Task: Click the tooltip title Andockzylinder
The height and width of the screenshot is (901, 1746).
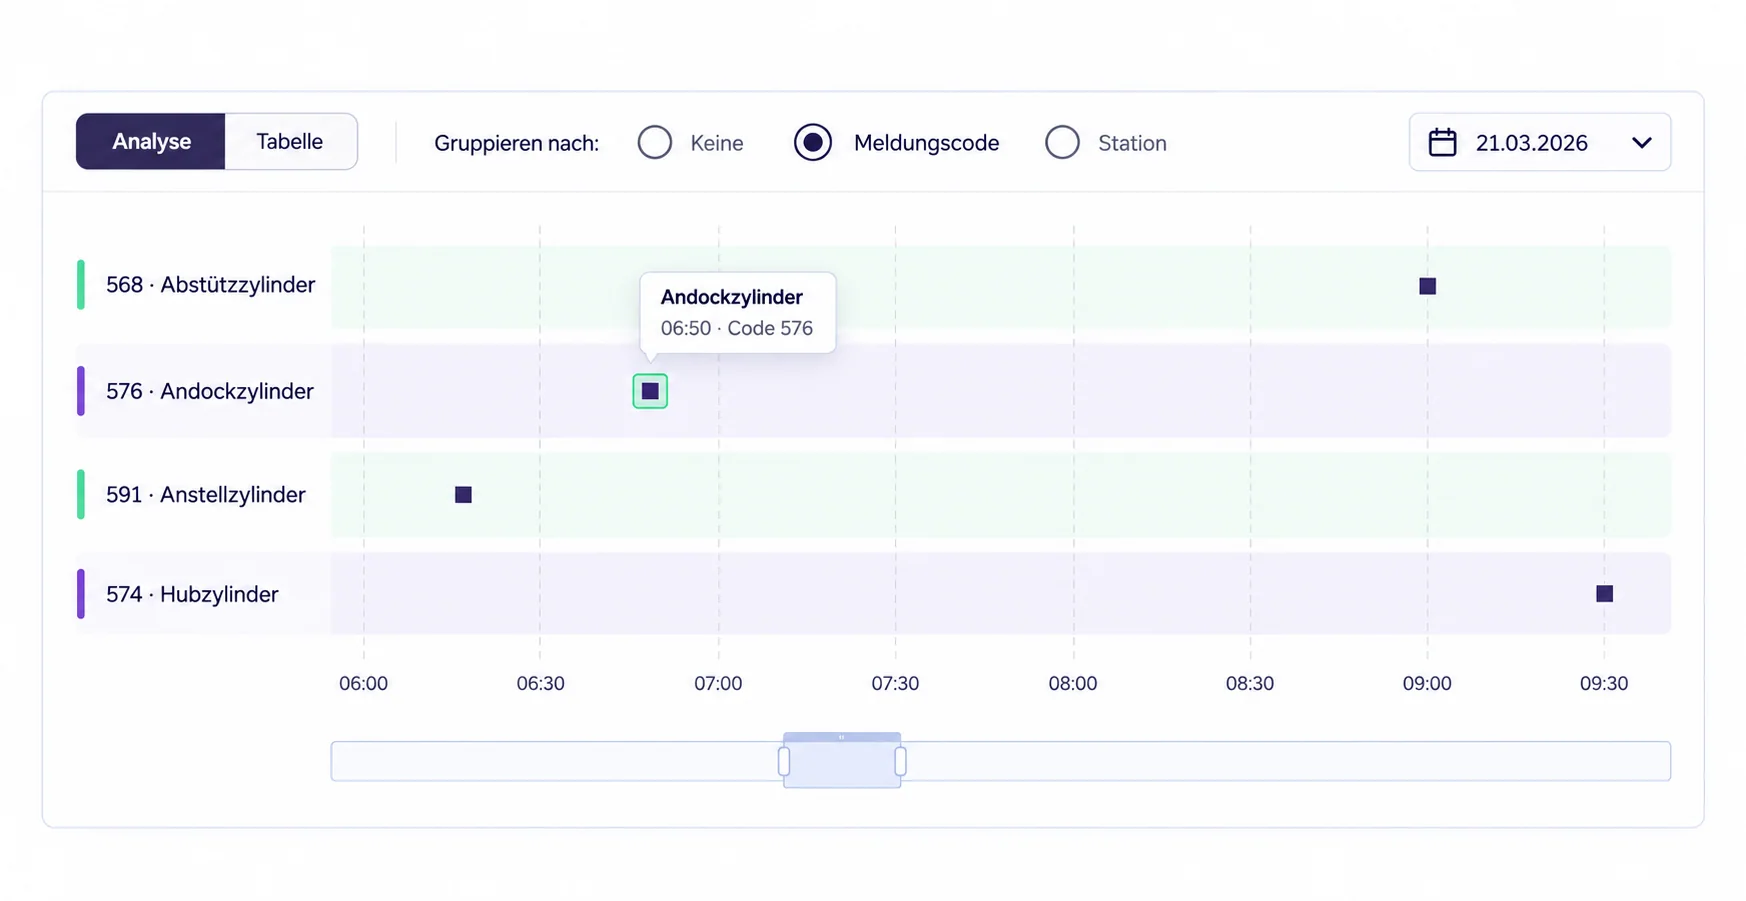Action: tap(731, 297)
